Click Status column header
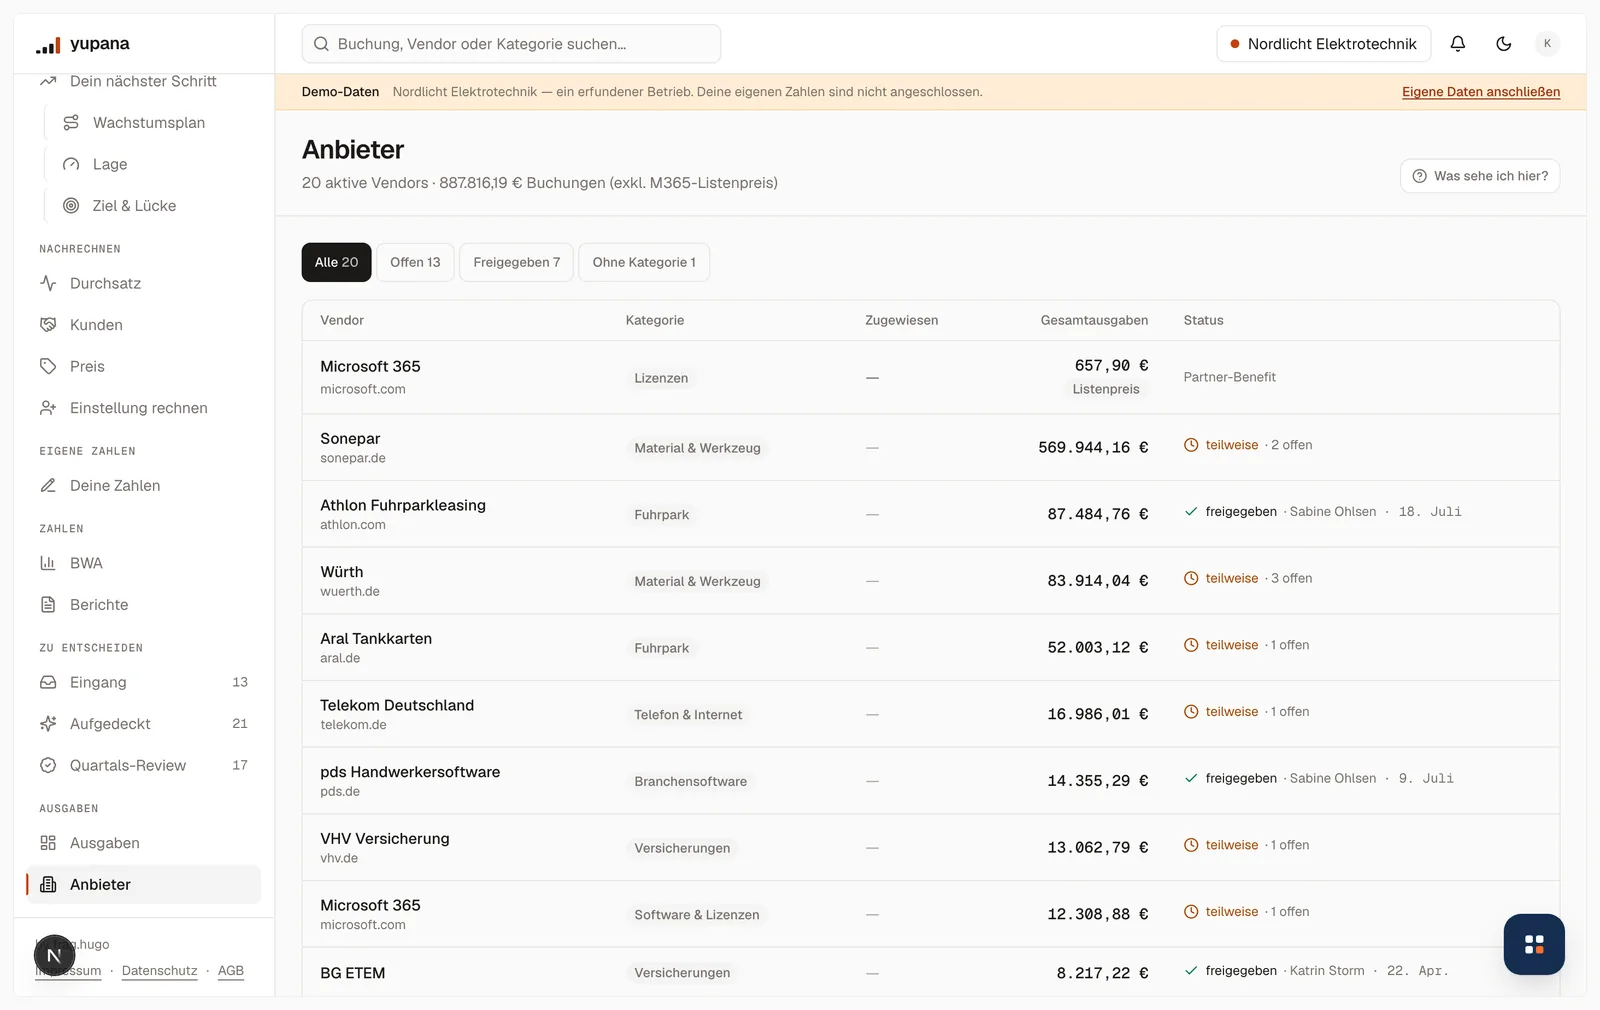 point(1203,320)
